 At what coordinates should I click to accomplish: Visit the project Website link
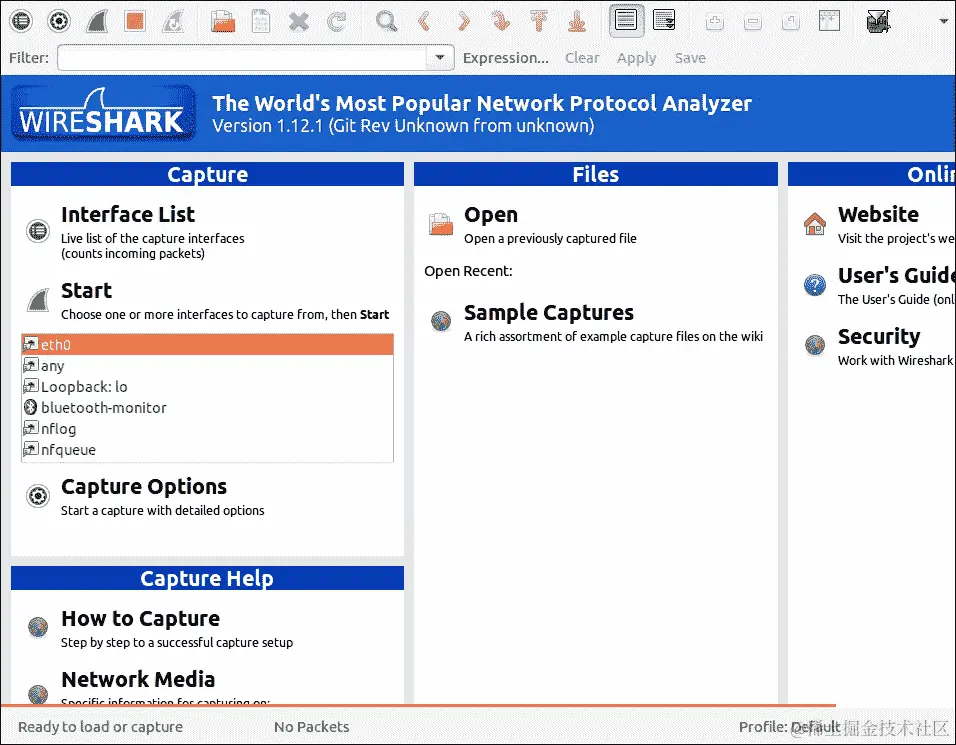click(x=878, y=215)
